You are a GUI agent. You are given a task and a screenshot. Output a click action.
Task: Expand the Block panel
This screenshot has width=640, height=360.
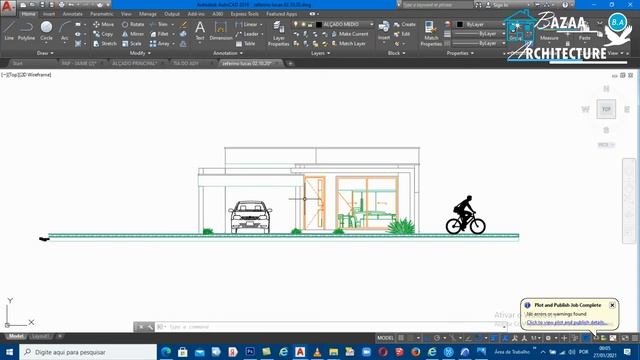[396, 53]
